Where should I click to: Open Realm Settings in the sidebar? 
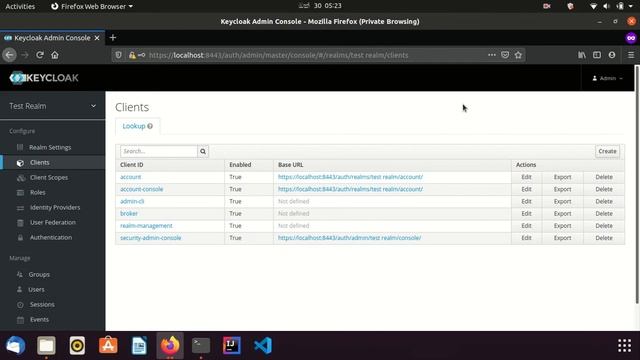[50, 147]
